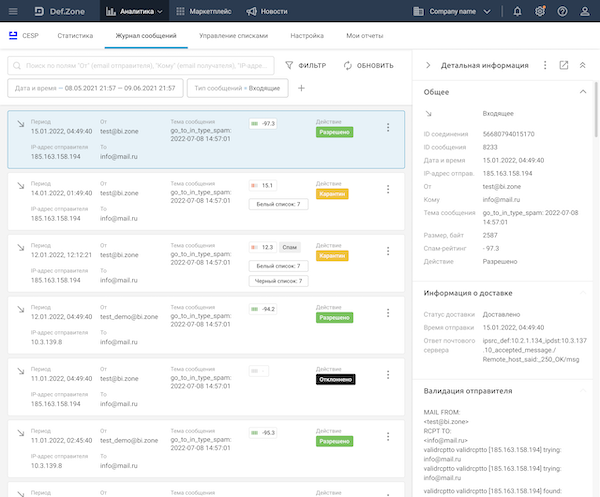
Task: Click the incoming arrow icon in Общее section
Action: (x=428, y=114)
